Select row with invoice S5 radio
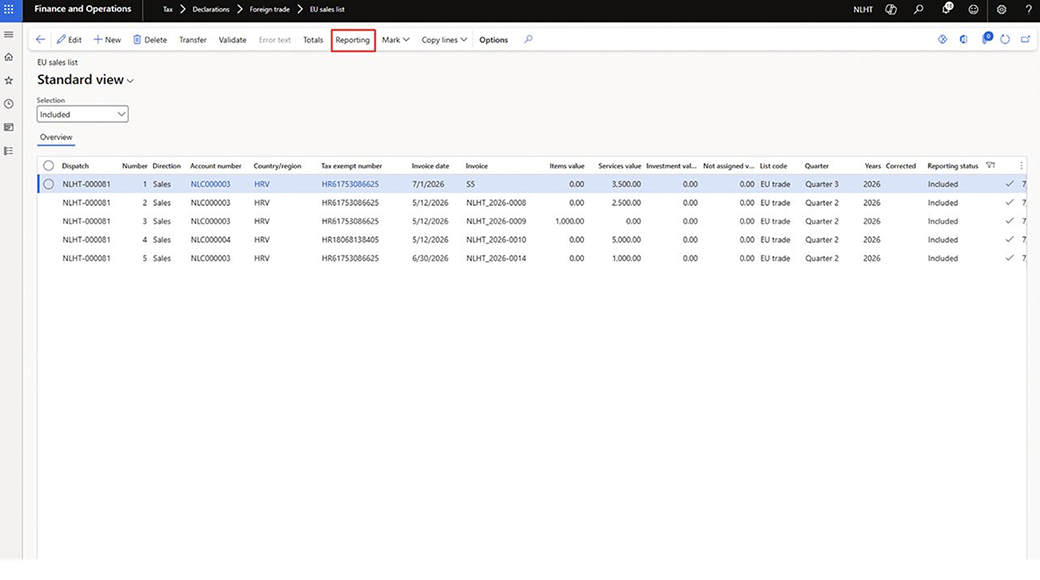The height and width of the screenshot is (580, 1040). click(48, 184)
